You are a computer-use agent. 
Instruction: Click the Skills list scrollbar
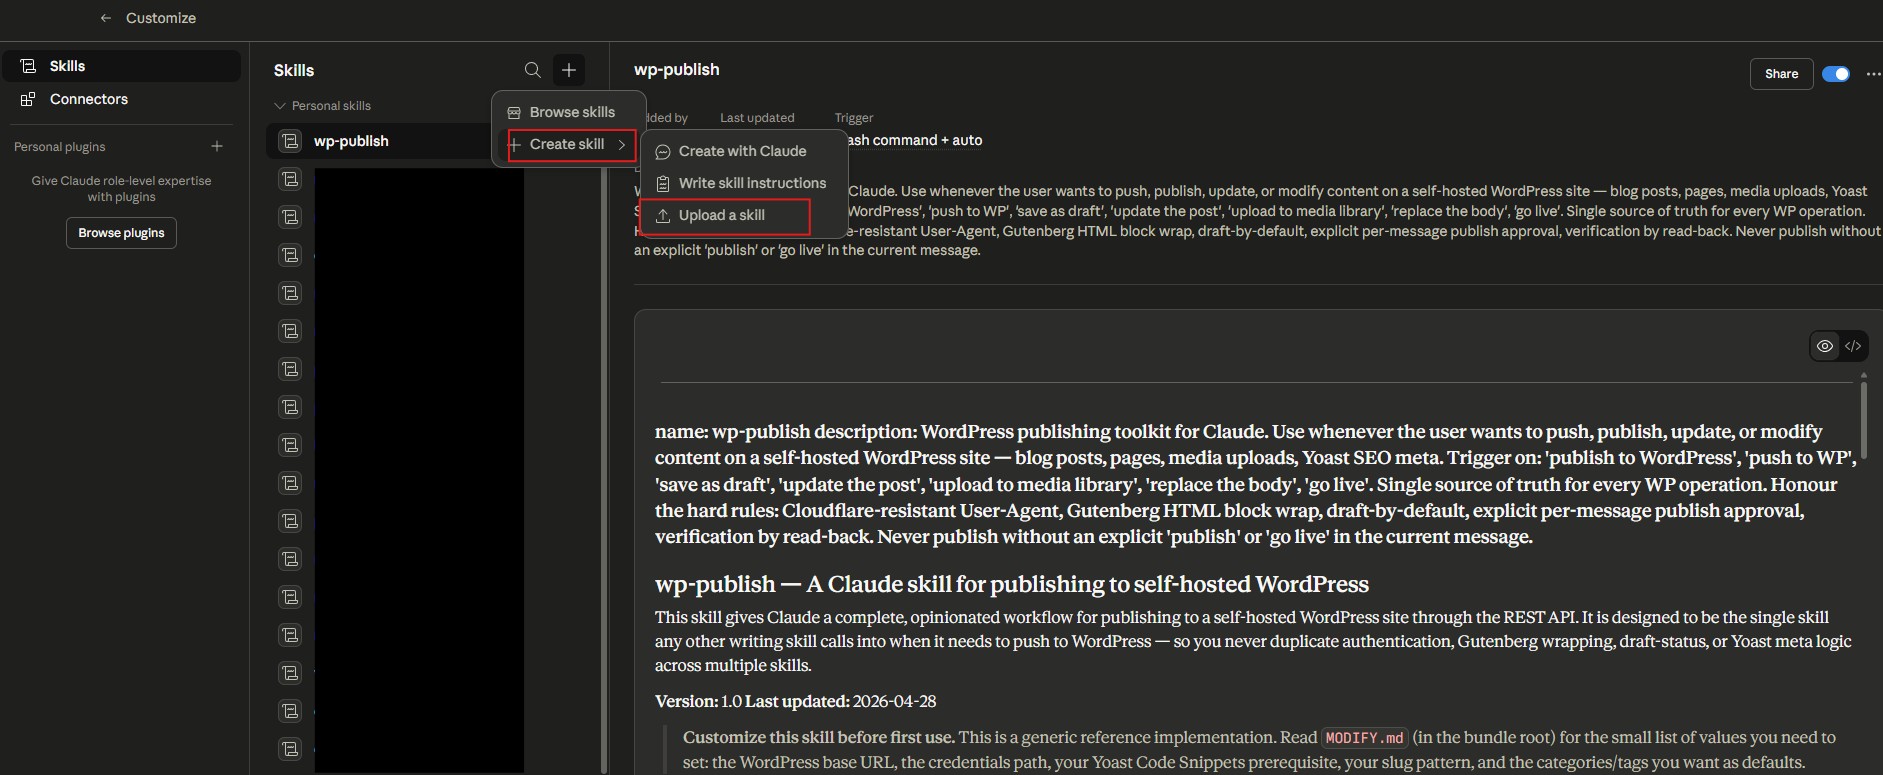(x=604, y=470)
